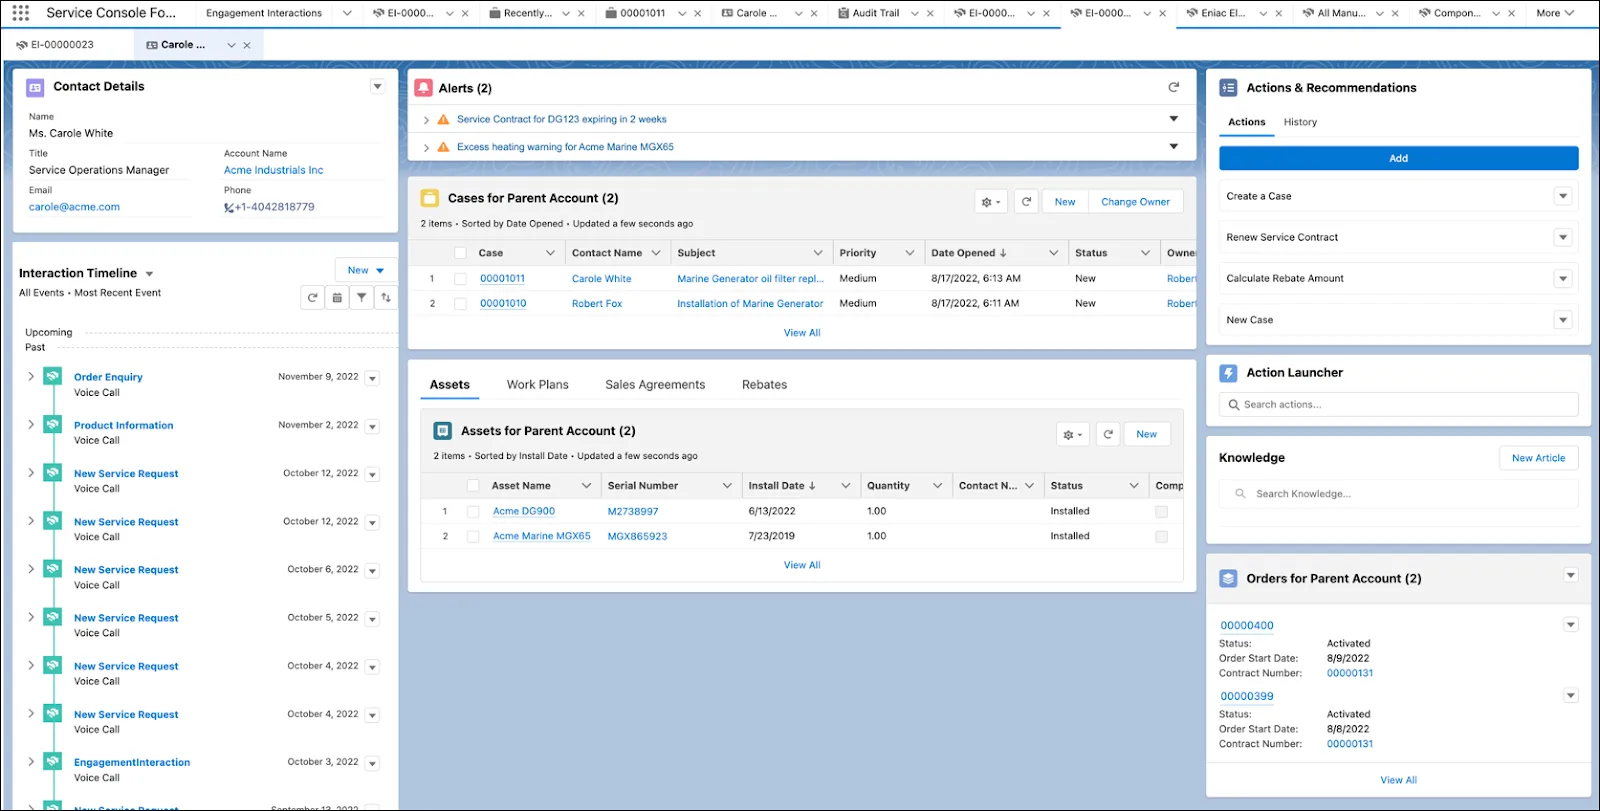Viewport: 1600px width, 811px height.
Task: Click the Change Owner button
Action: click(x=1135, y=202)
